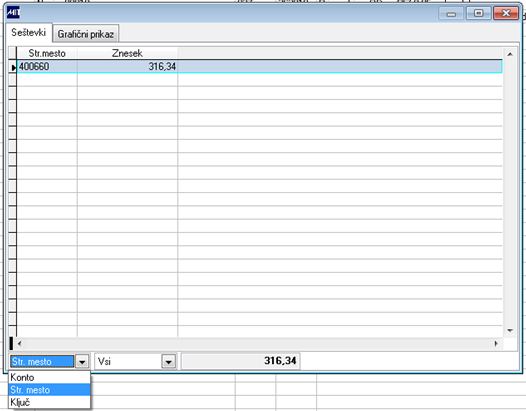Choose Str. mesto in the dropdown list
526x411 pixels.
click(x=49, y=390)
